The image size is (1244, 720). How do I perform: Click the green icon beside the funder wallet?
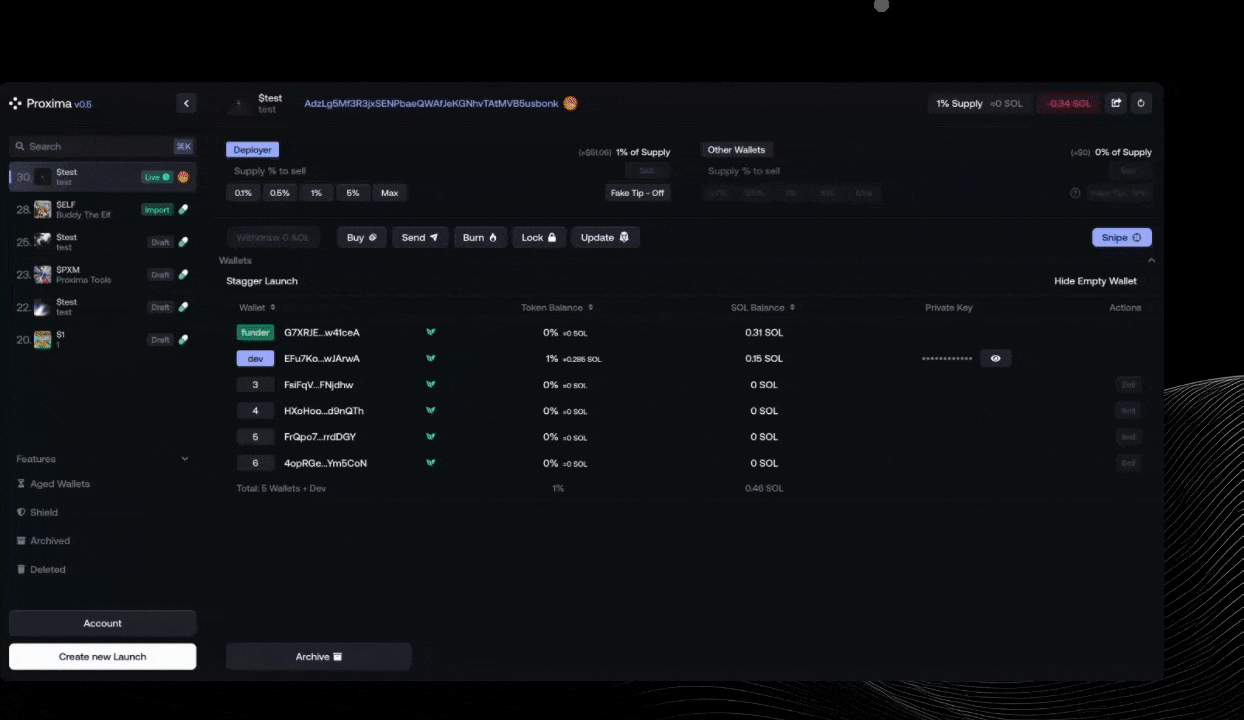click(431, 332)
